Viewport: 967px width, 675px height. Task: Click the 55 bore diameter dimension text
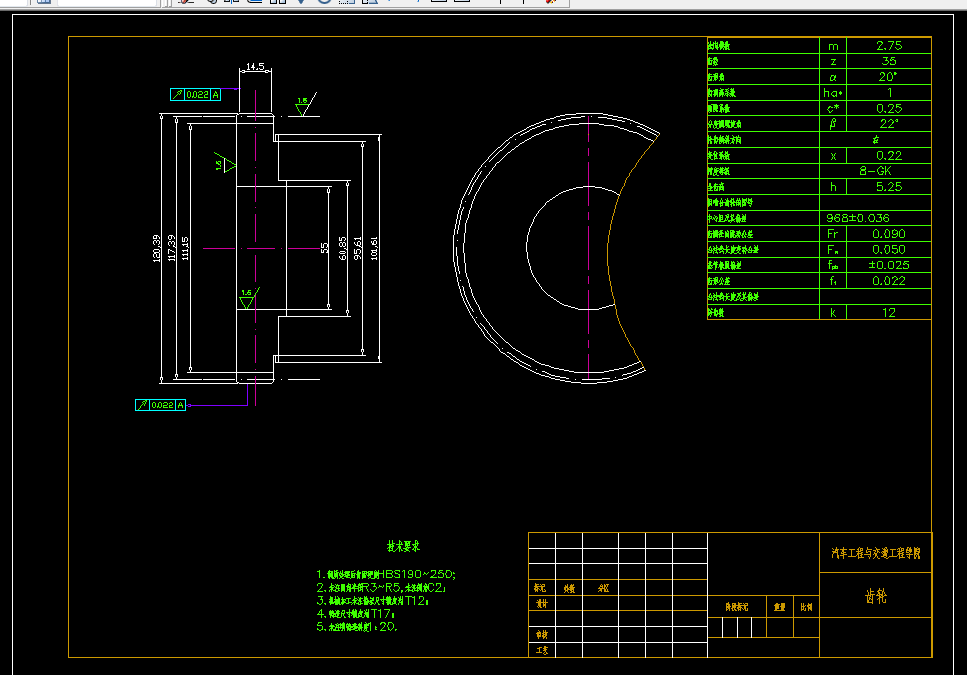[x=325, y=248]
